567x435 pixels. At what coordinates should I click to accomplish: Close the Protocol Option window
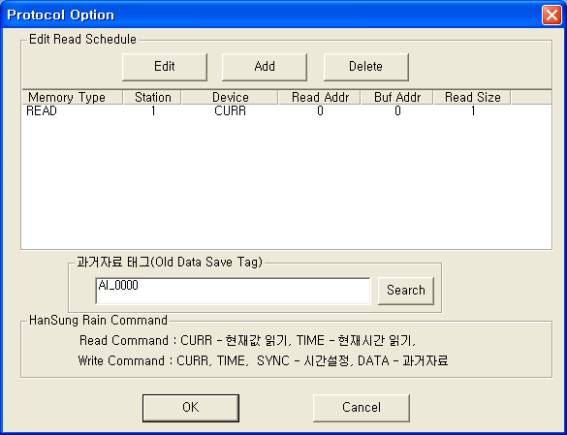pyautogui.click(x=551, y=15)
